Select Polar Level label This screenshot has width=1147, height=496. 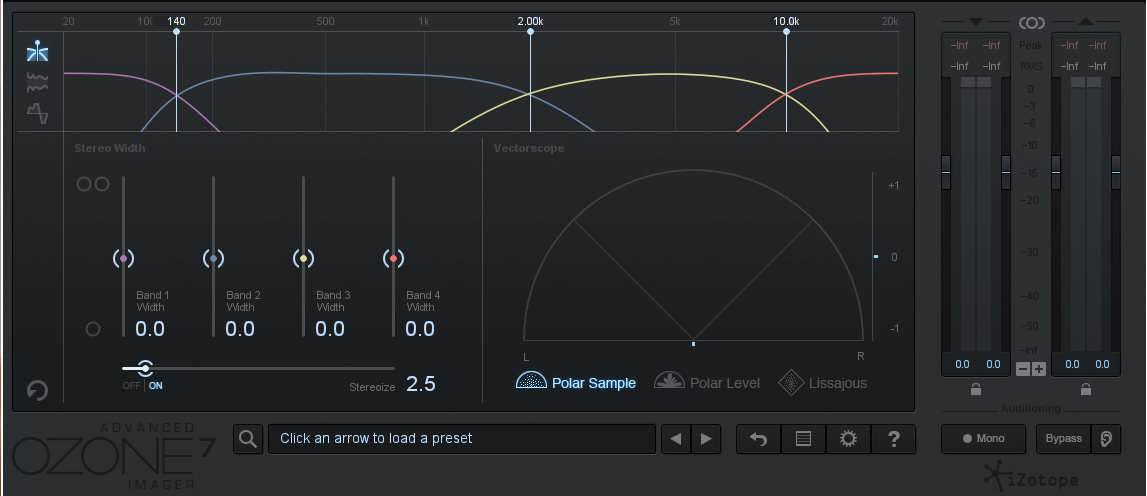click(725, 383)
